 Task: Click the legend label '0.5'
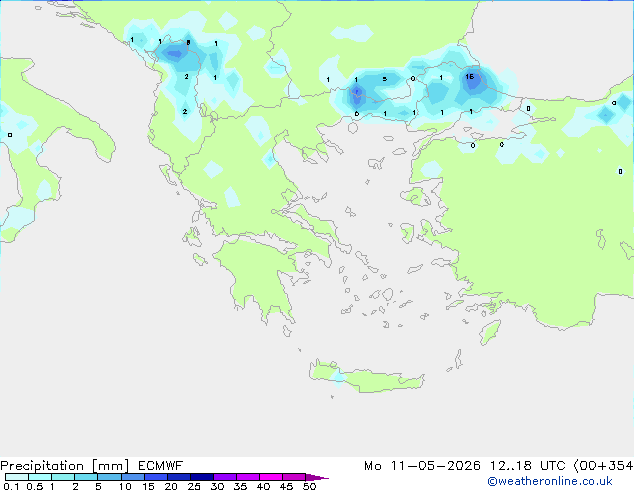tap(35, 486)
